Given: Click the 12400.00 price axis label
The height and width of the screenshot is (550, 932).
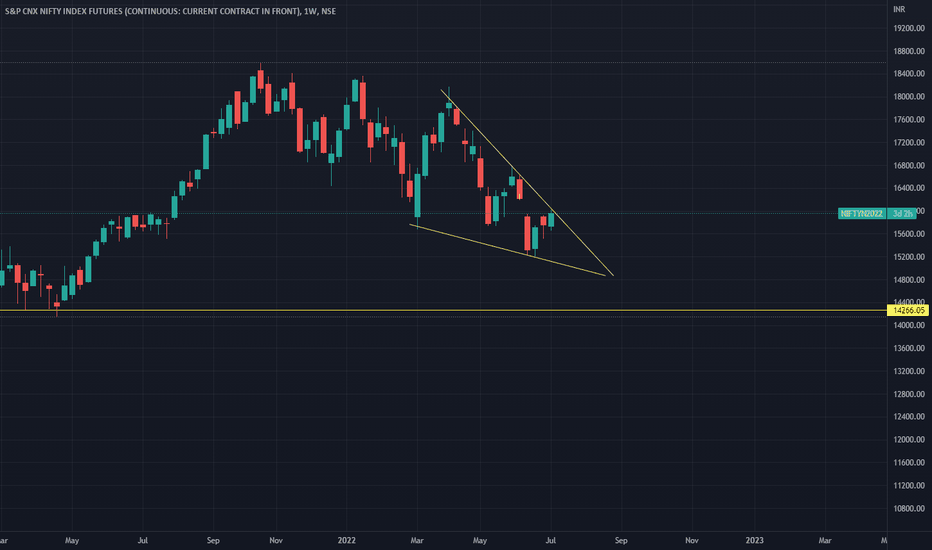Looking at the screenshot, I should point(909,417).
